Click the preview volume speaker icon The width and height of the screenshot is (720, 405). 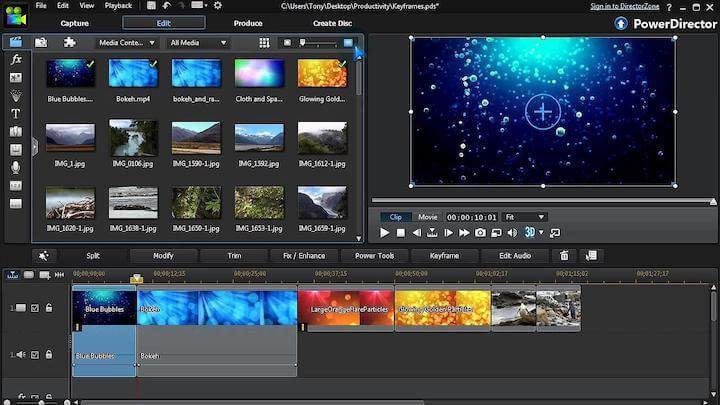512,233
